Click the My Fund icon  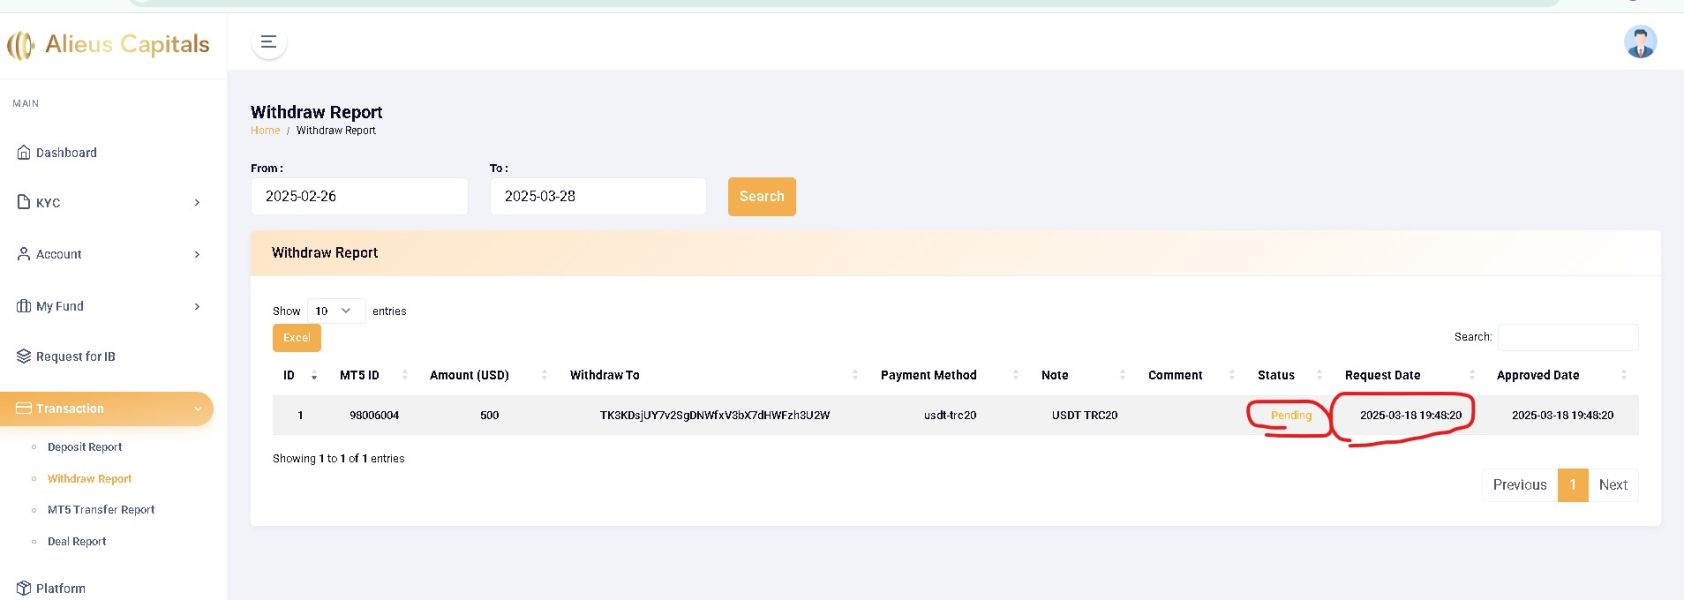click(x=24, y=306)
